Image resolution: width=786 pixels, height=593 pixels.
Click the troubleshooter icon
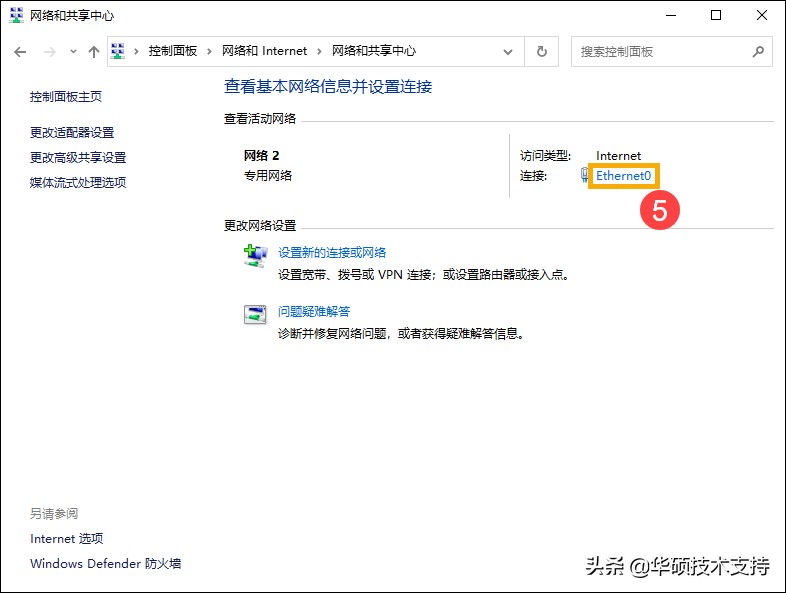255,315
